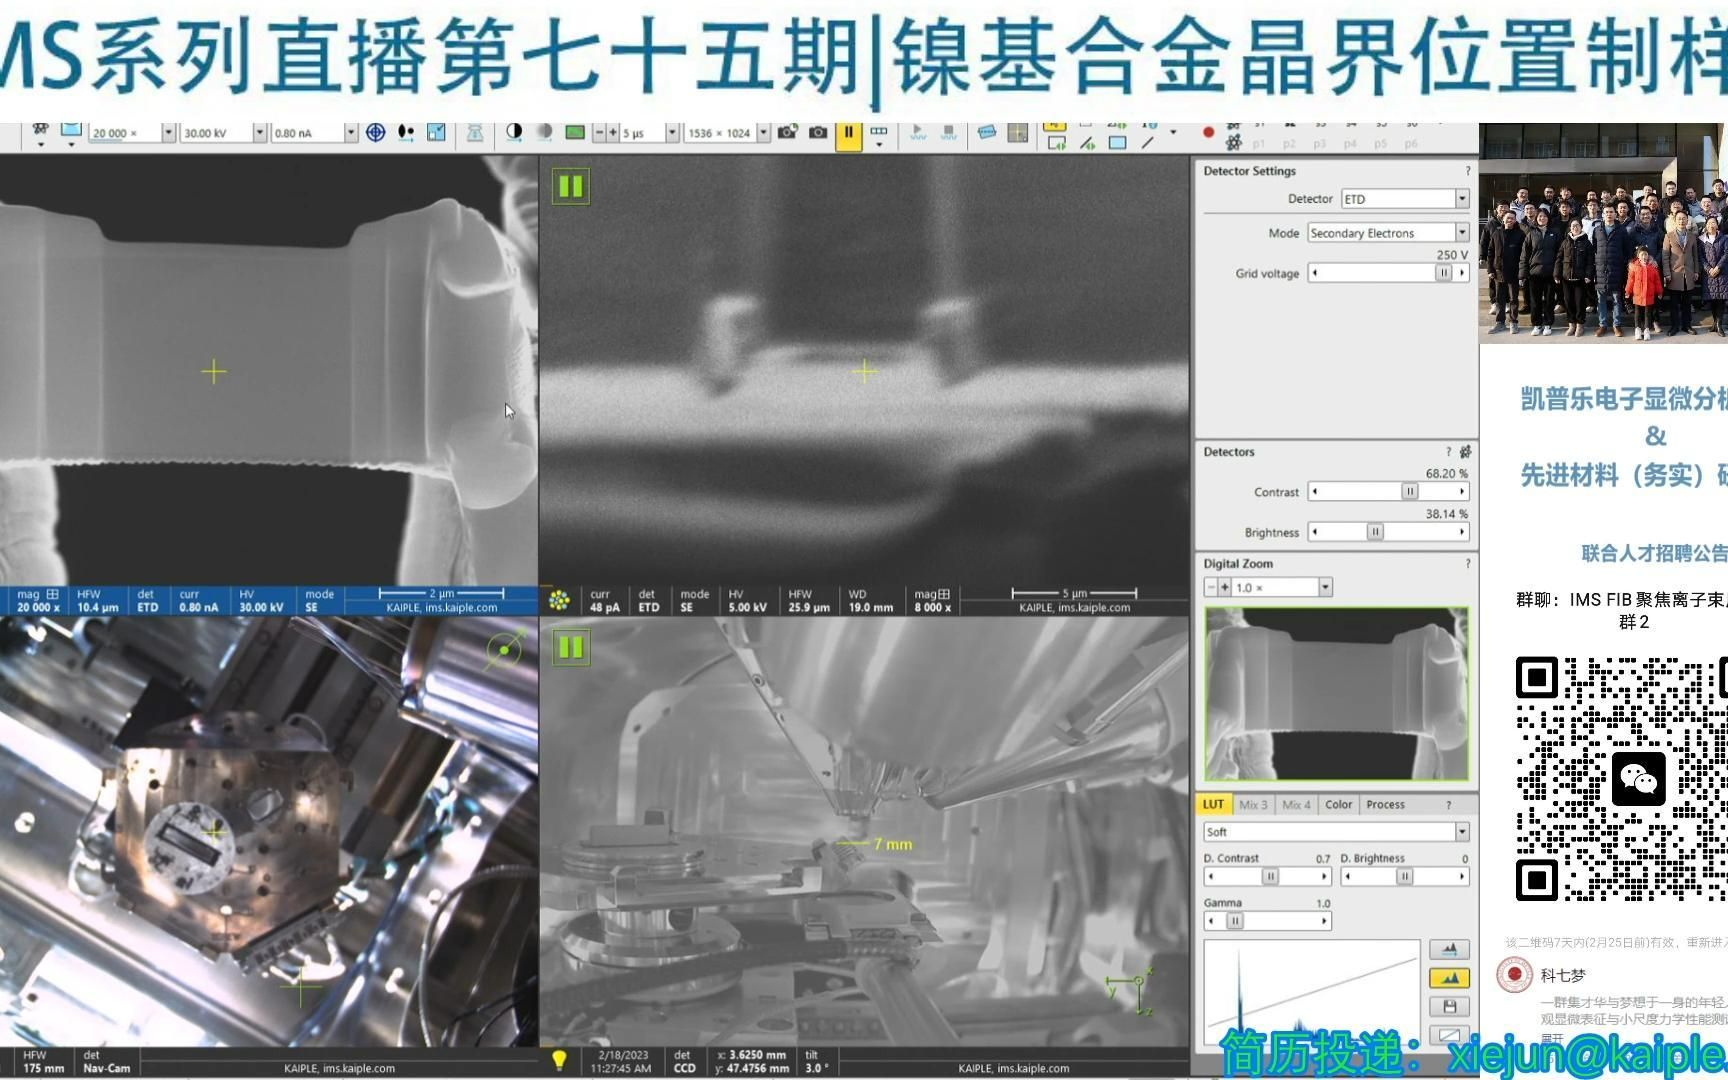Click the curr 48 pA databar field
This screenshot has width=1728, height=1080.
[604, 601]
